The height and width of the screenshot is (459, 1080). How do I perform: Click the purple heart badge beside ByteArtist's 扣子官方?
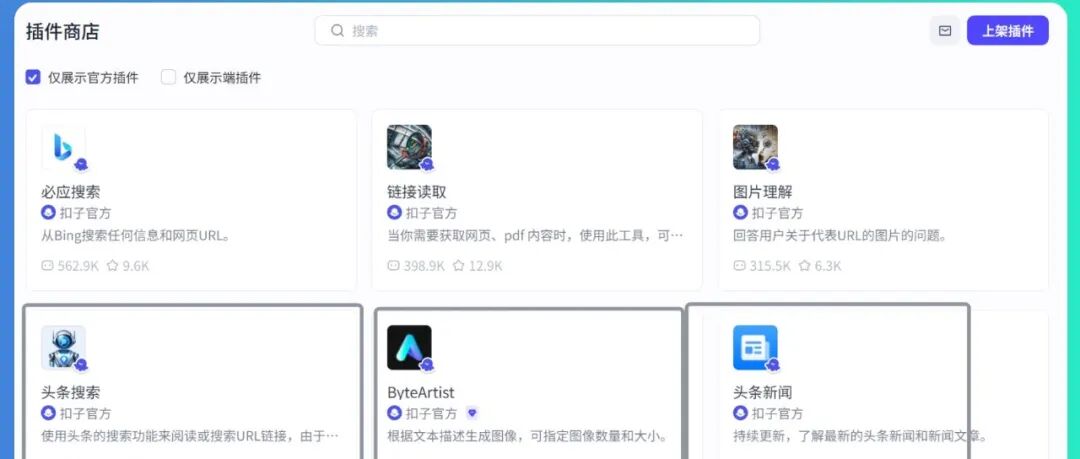(472, 413)
